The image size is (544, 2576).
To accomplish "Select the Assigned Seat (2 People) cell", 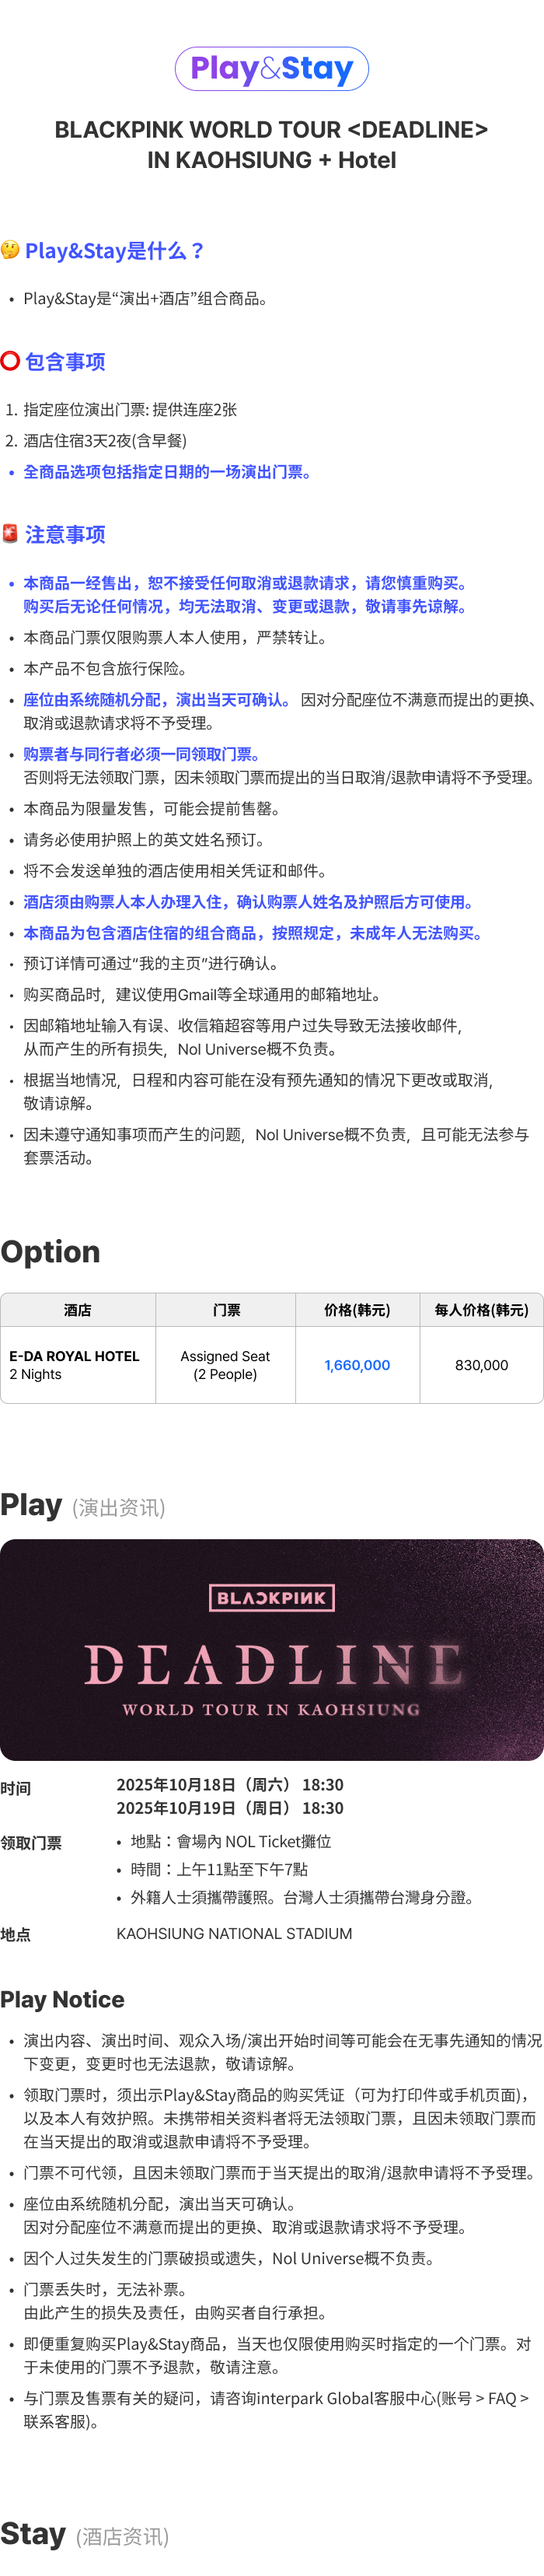I will click(x=225, y=1365).
